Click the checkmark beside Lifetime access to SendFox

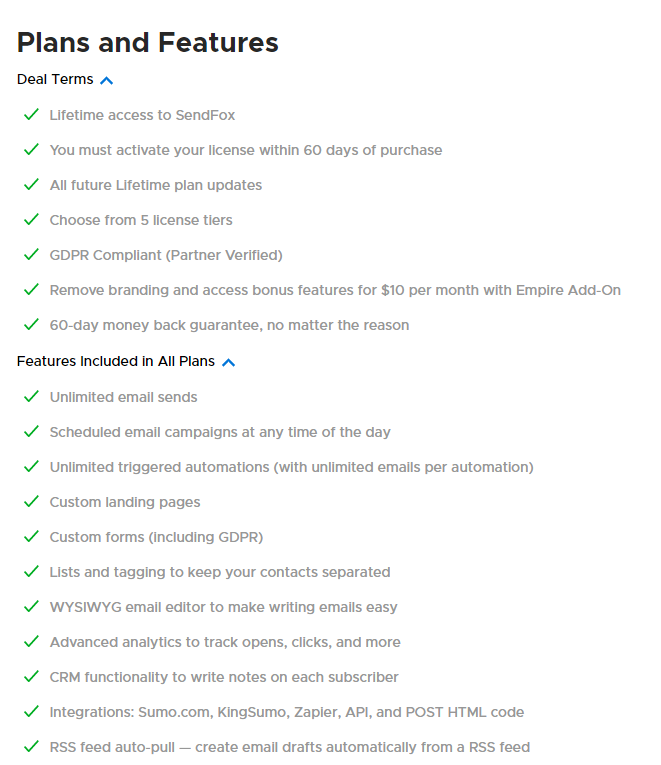(x=31, y=115)
